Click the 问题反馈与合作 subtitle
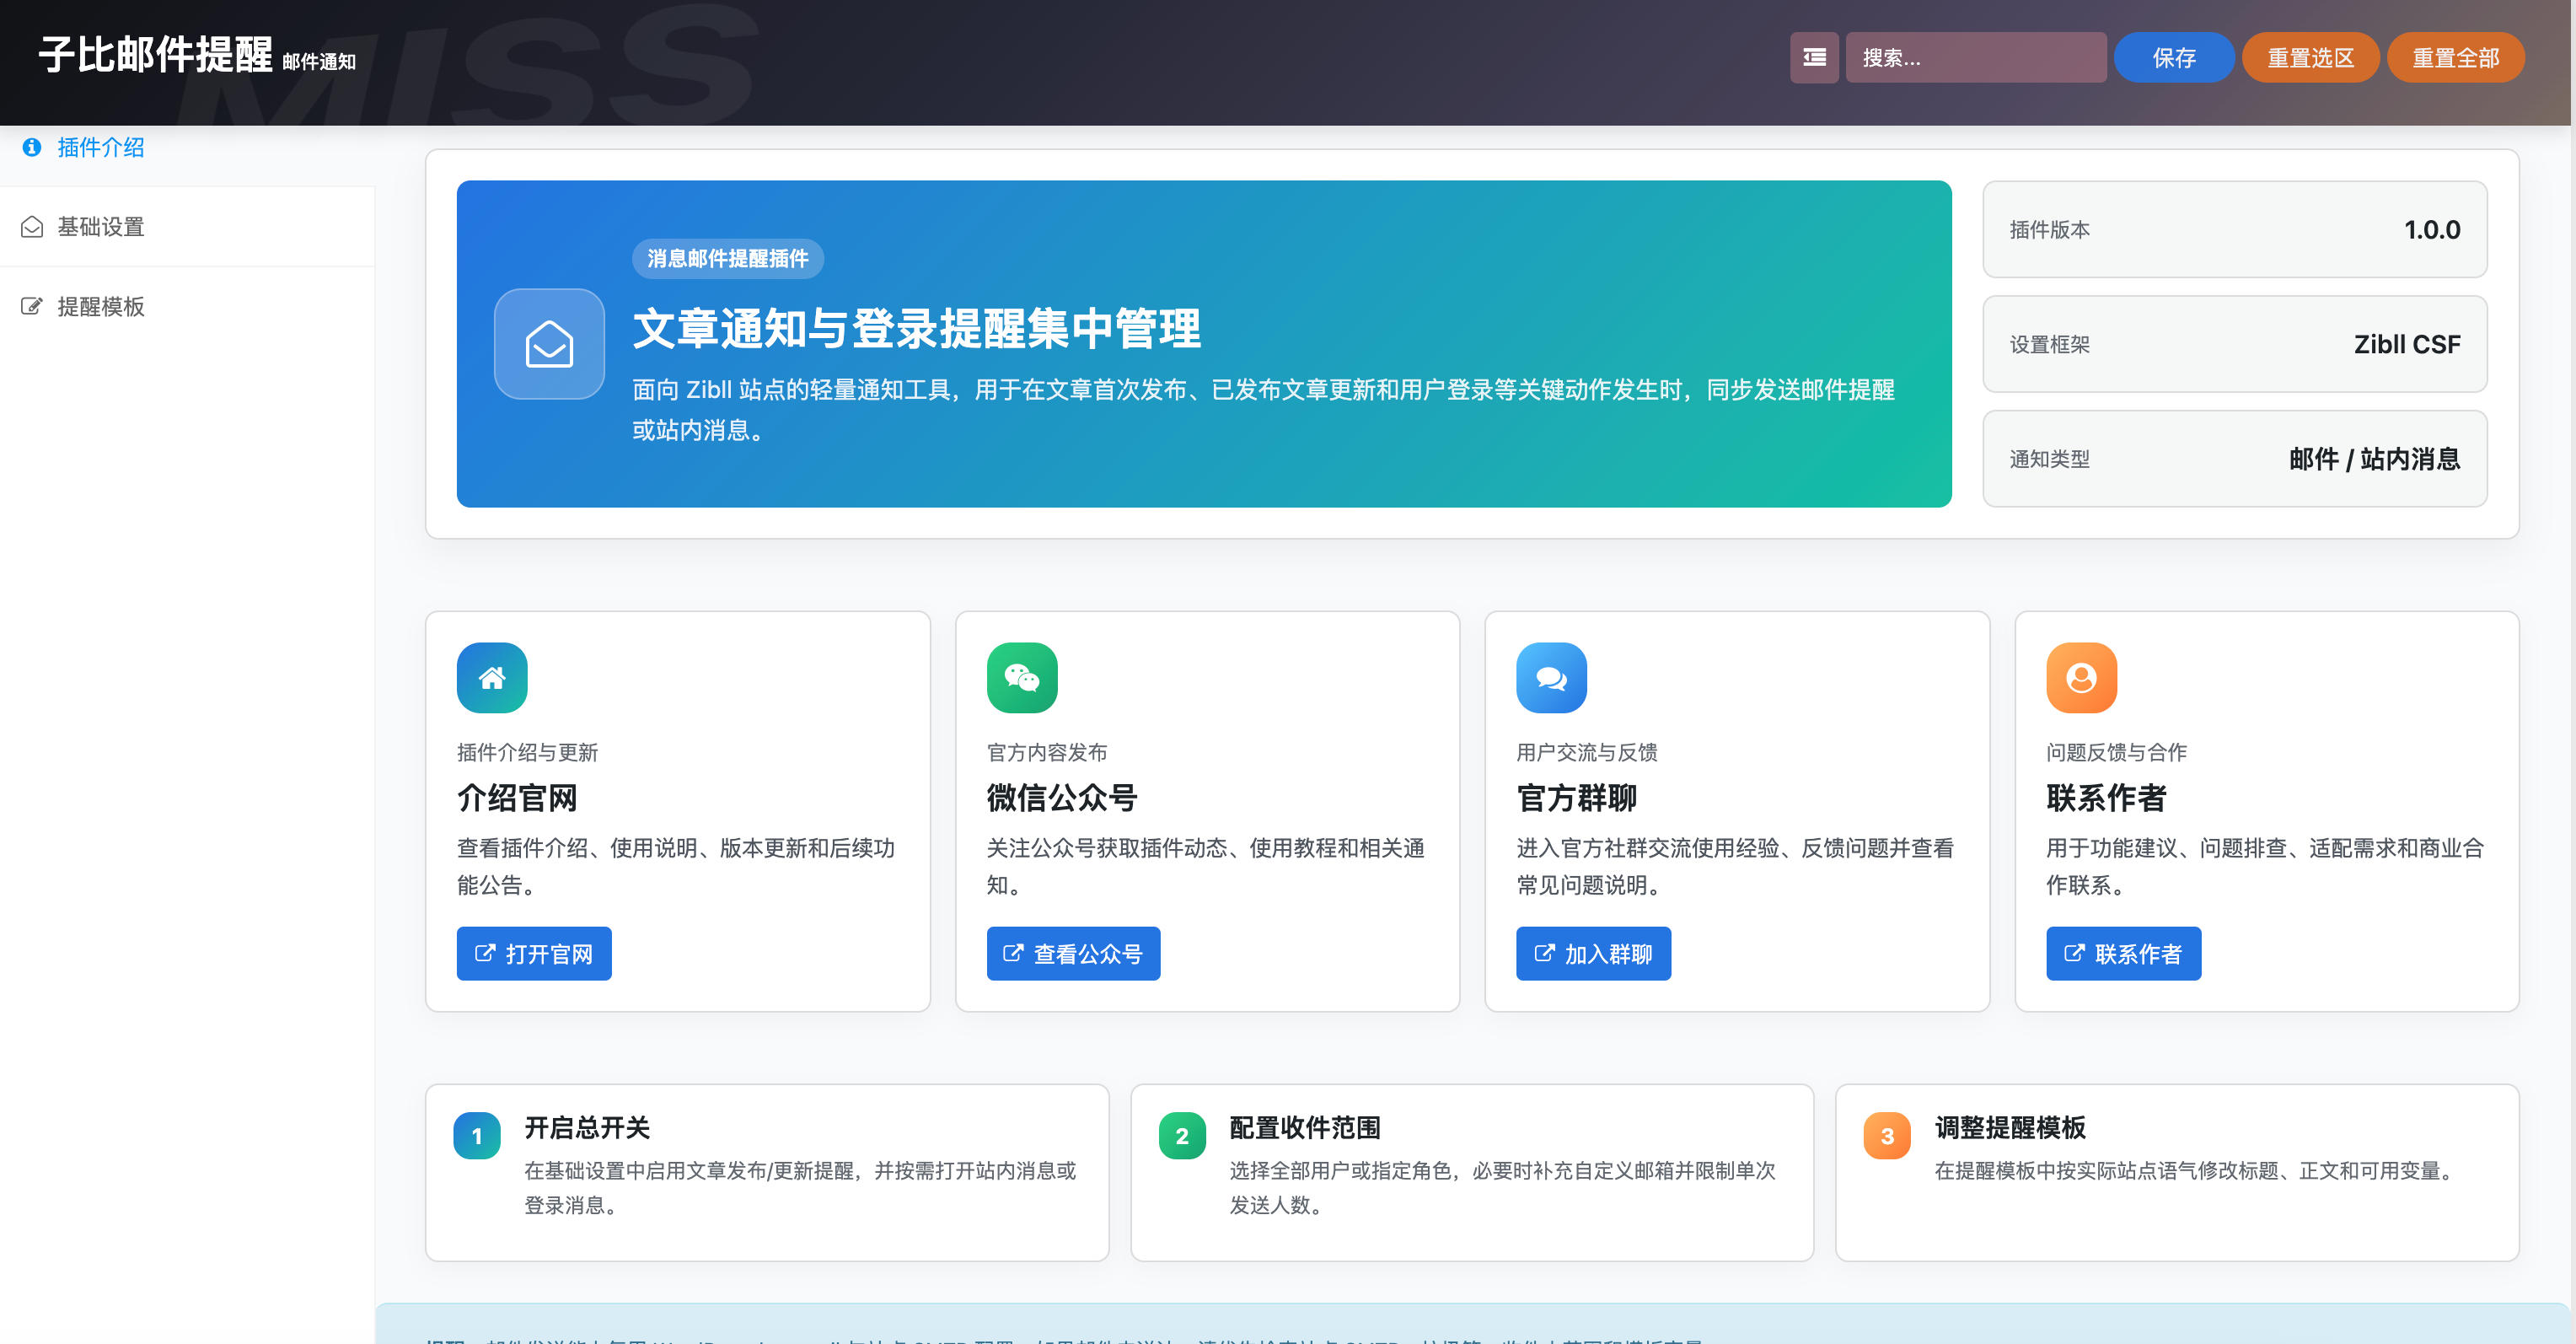The image size is (2576, 1344). click(x=2116, y=752)
